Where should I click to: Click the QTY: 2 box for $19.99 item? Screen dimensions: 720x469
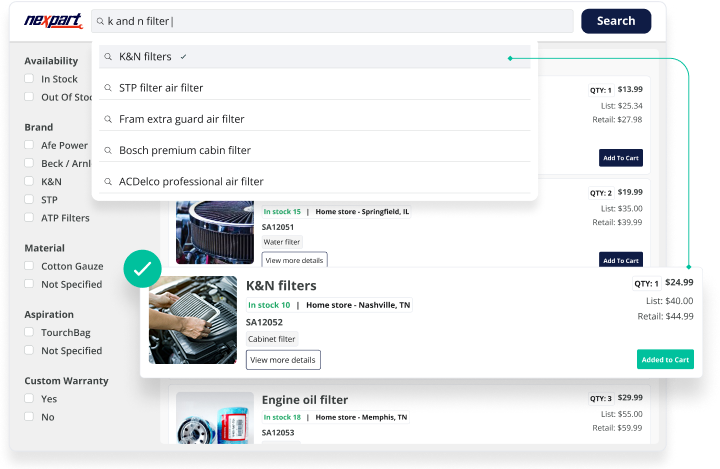coord(601,193)
